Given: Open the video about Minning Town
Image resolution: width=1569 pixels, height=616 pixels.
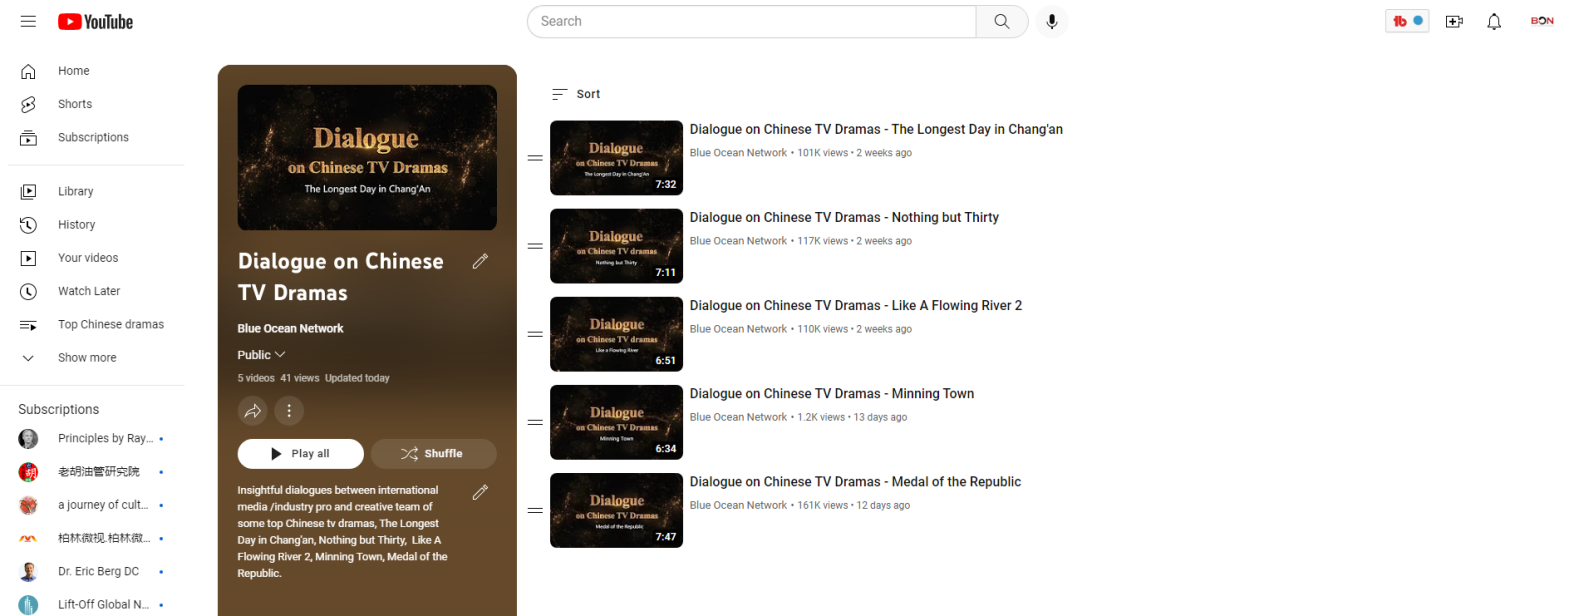Looking at the screenshot, I should (832, 393).
